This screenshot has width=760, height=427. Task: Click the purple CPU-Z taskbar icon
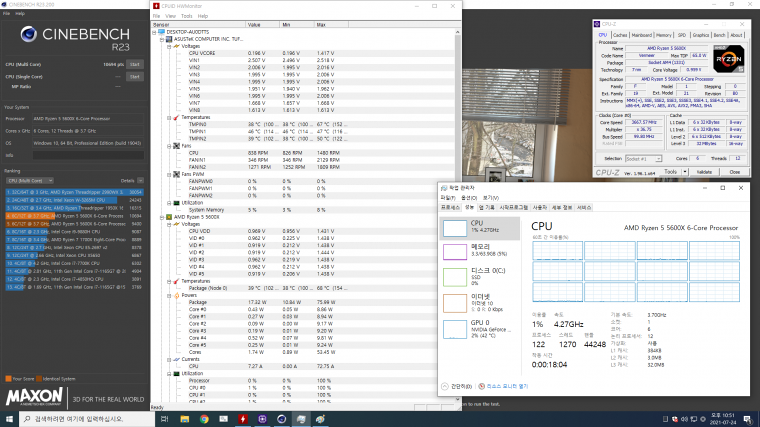[262, 419]
